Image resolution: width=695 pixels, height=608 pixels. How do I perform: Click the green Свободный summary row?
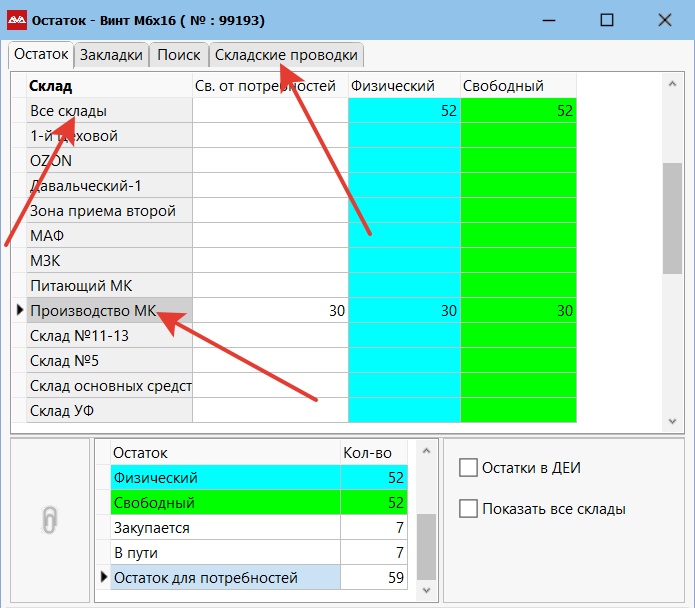pos(225,503)
